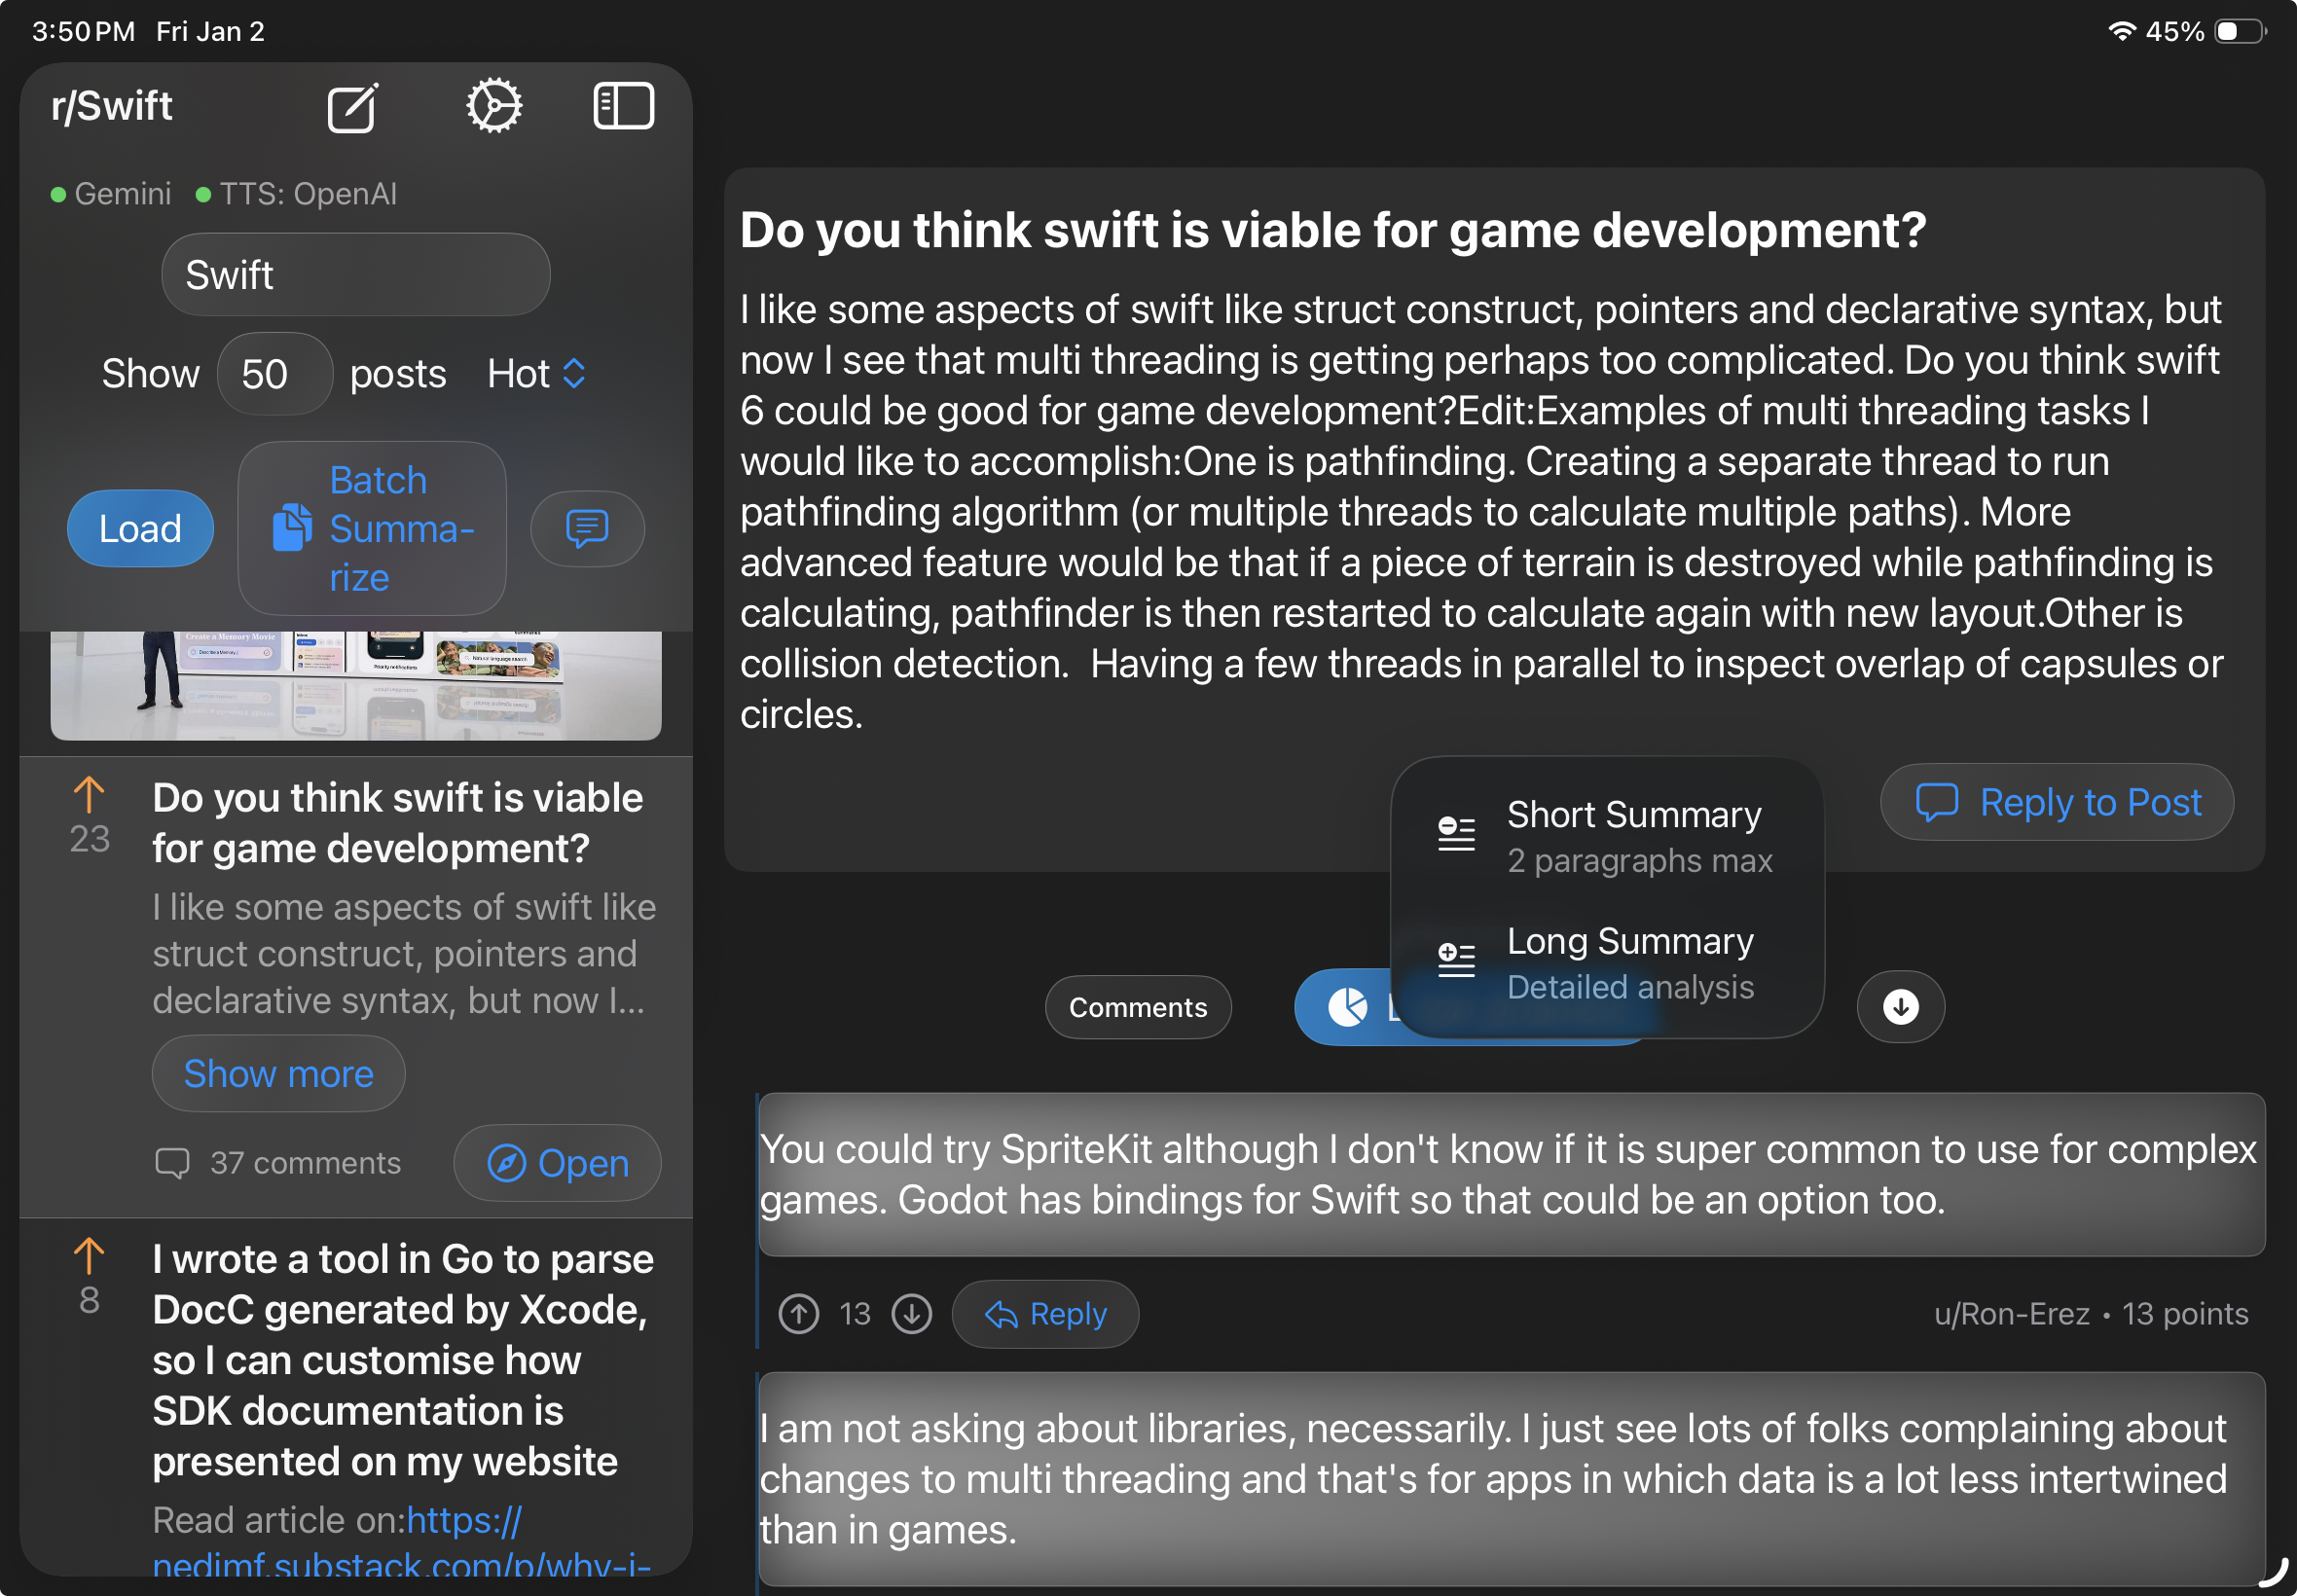Click the Swift subreddit name field
Viewport: 2297px width, 1596px height.
(x=355, y=275)
